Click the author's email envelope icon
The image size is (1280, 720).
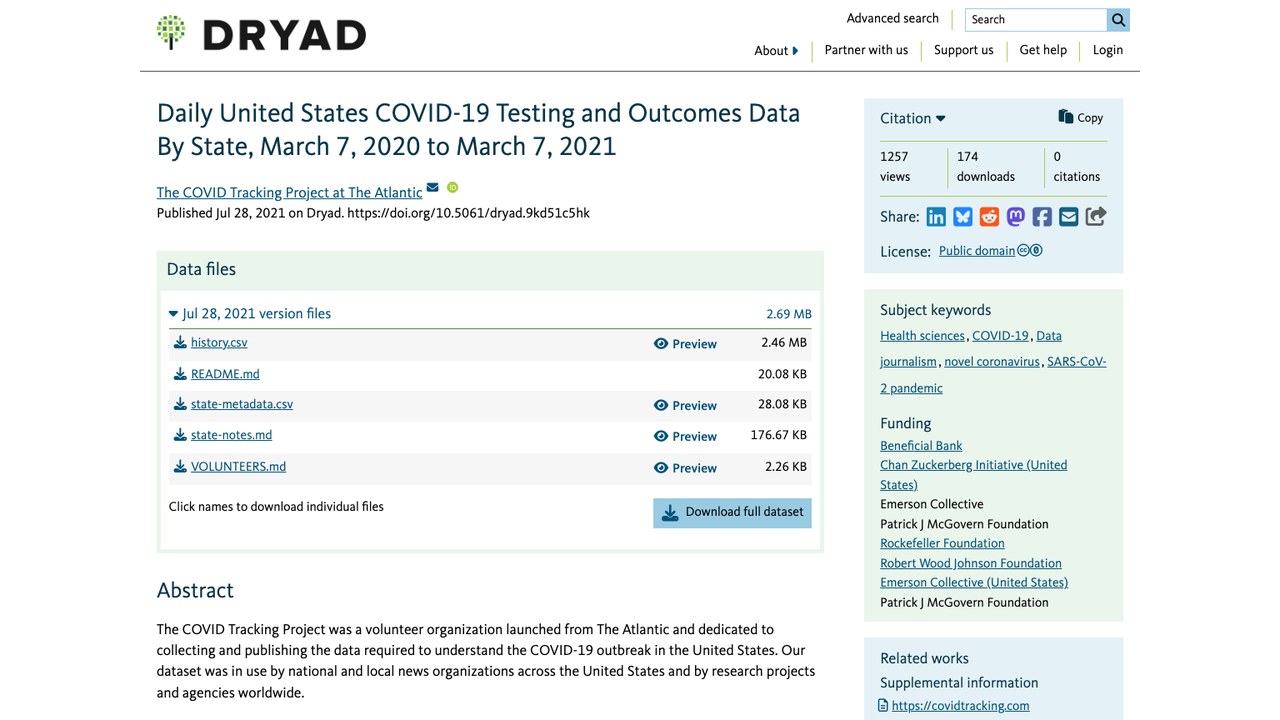point(432,187)
